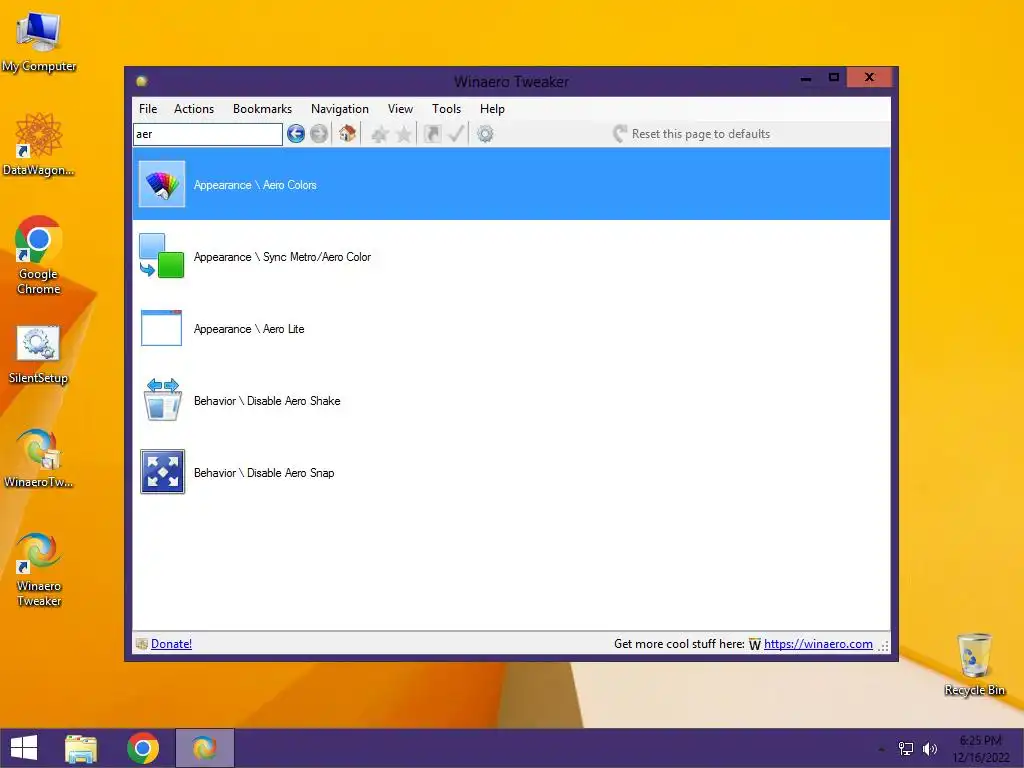The width and height of the screenshot is (1024, 768).
Task: Select 'Behavior \ Disable Aero Snap' result text
Action: click(264, 472)
